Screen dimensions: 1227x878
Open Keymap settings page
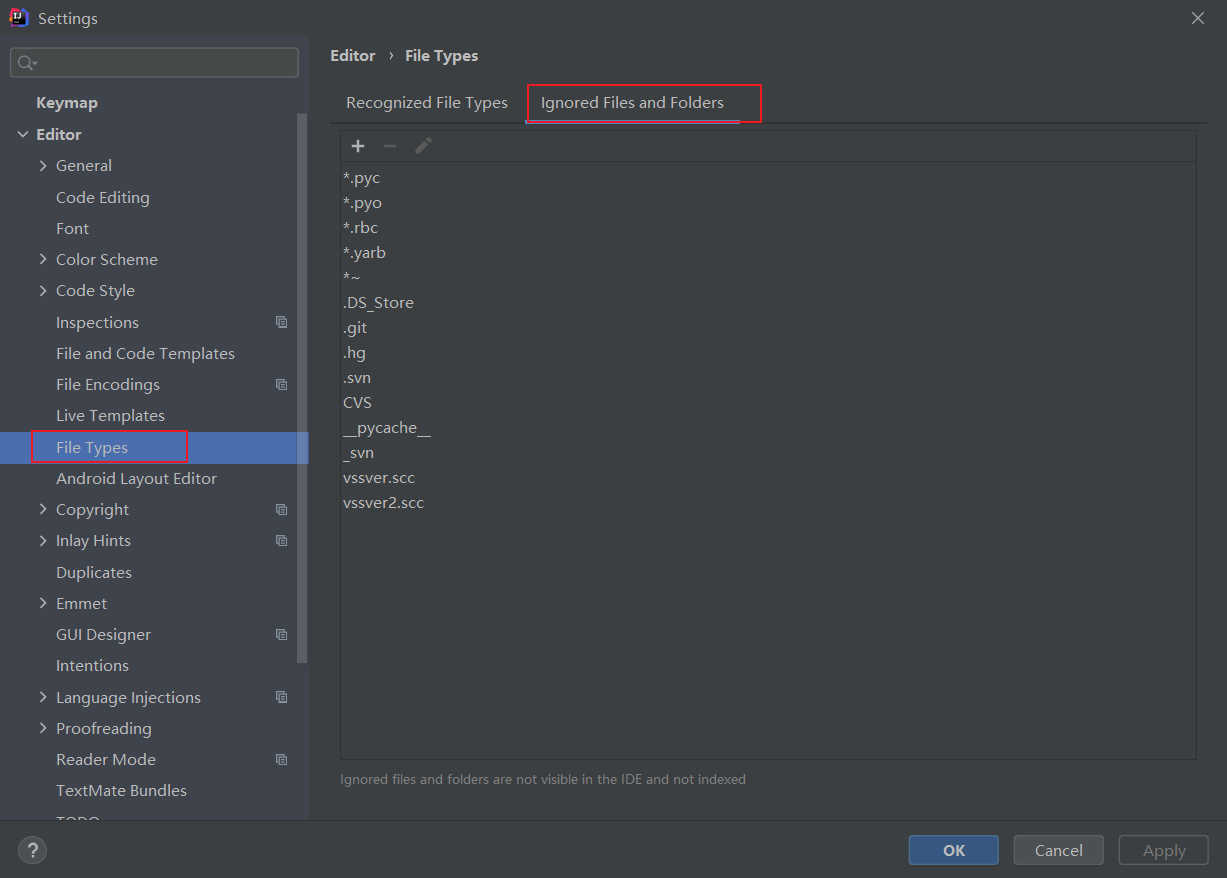click(67, 103)
